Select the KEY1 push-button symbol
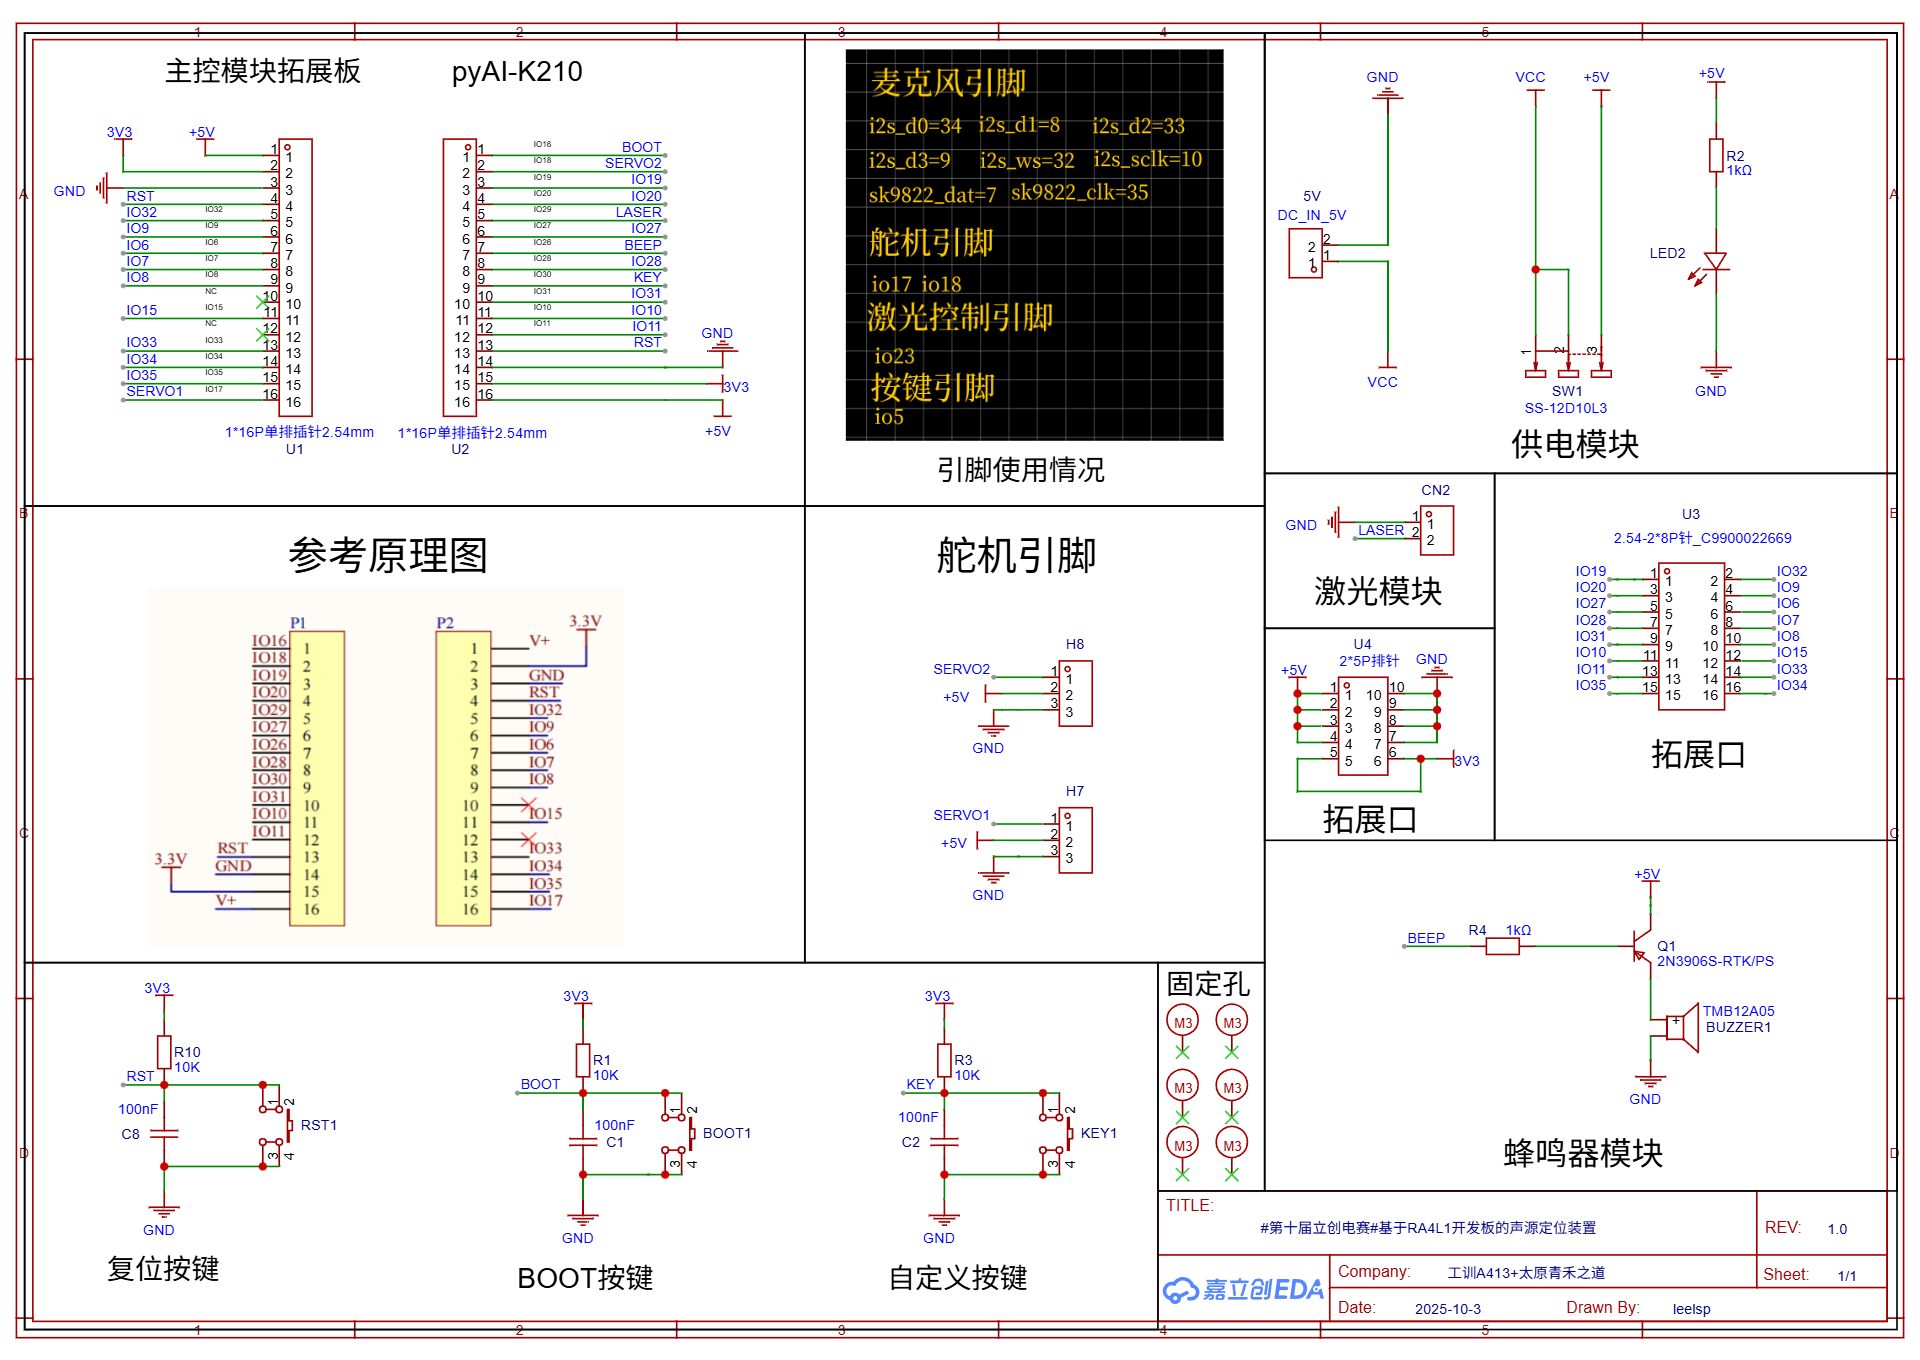Image resolution: width=1920 pixels, height=1360 pixels. pos(1057,1134)
